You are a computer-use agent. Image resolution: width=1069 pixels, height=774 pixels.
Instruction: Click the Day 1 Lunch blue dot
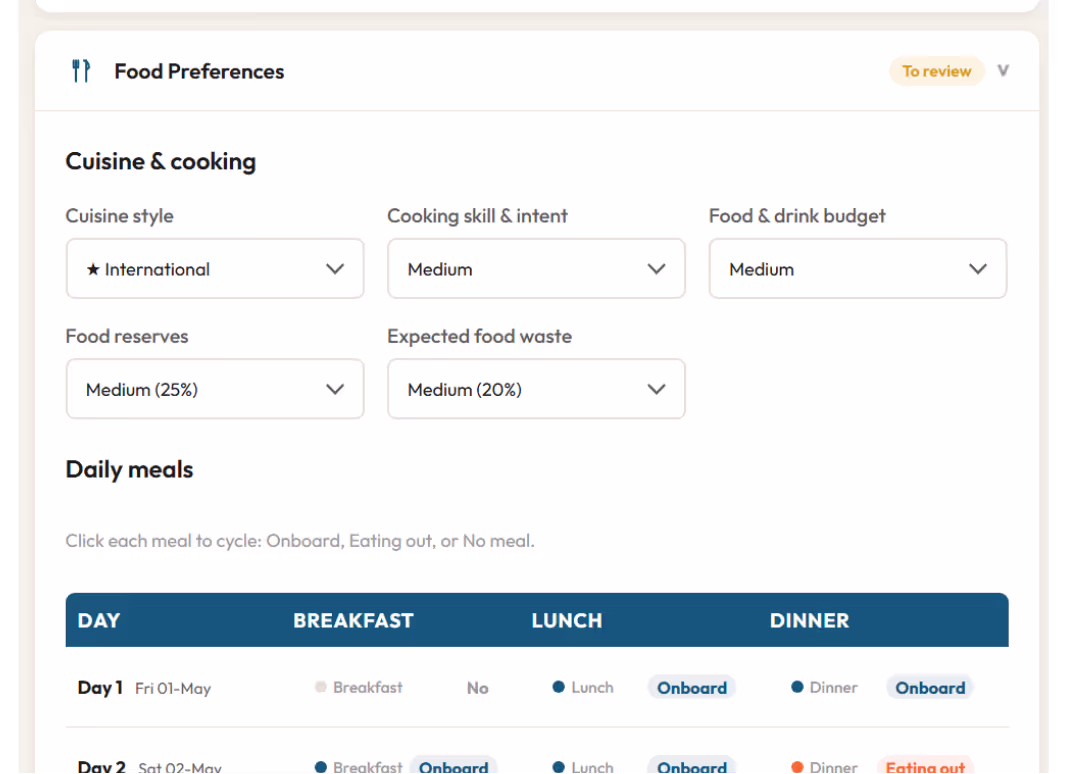[x=558, y=687]
